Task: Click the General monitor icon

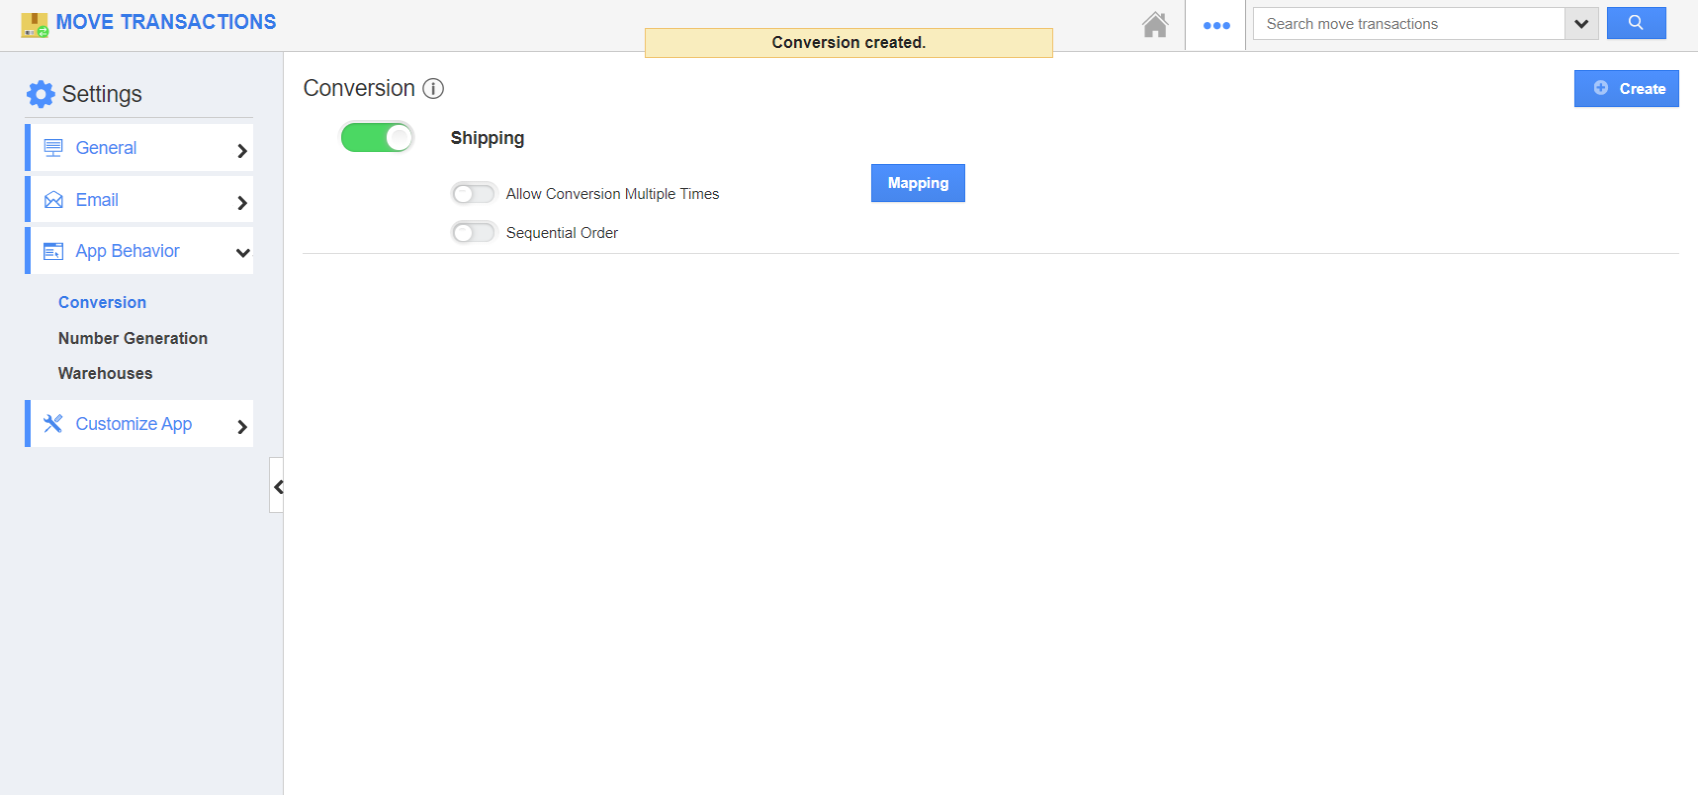Action: 54,148
